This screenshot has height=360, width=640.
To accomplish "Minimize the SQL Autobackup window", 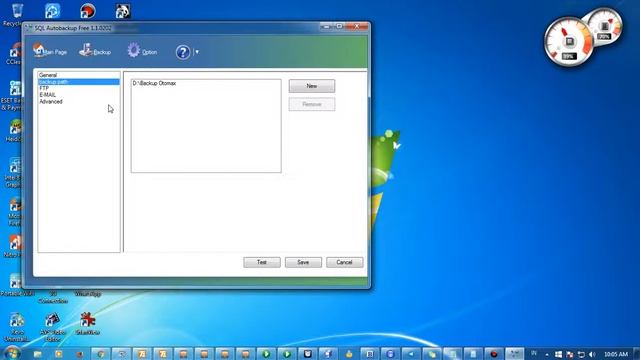I will [x=326, y=27].
